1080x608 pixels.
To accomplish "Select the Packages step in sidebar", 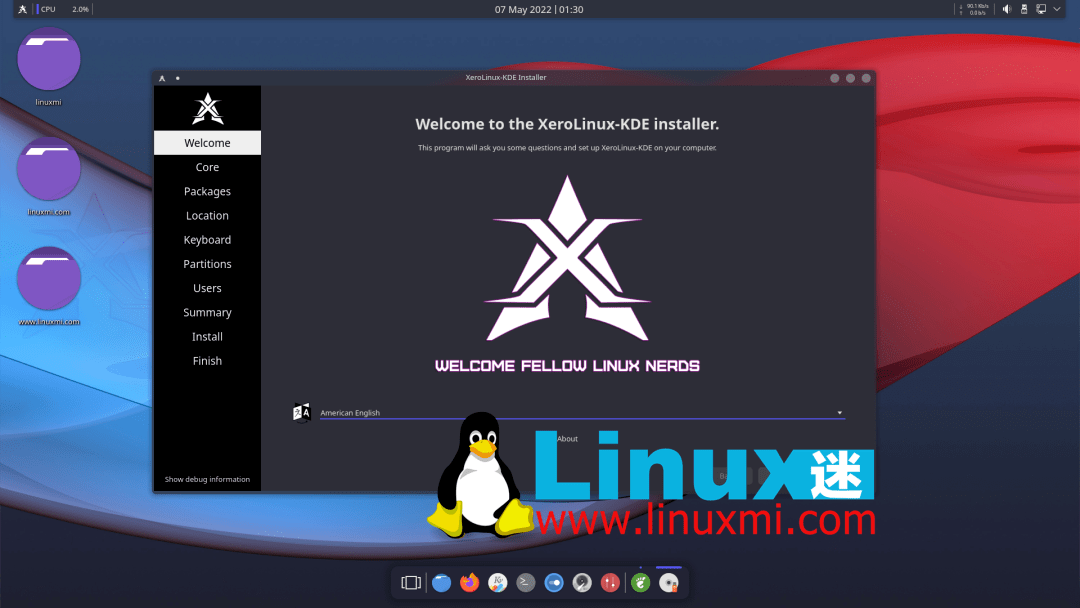I will click(x=207, y=191).
